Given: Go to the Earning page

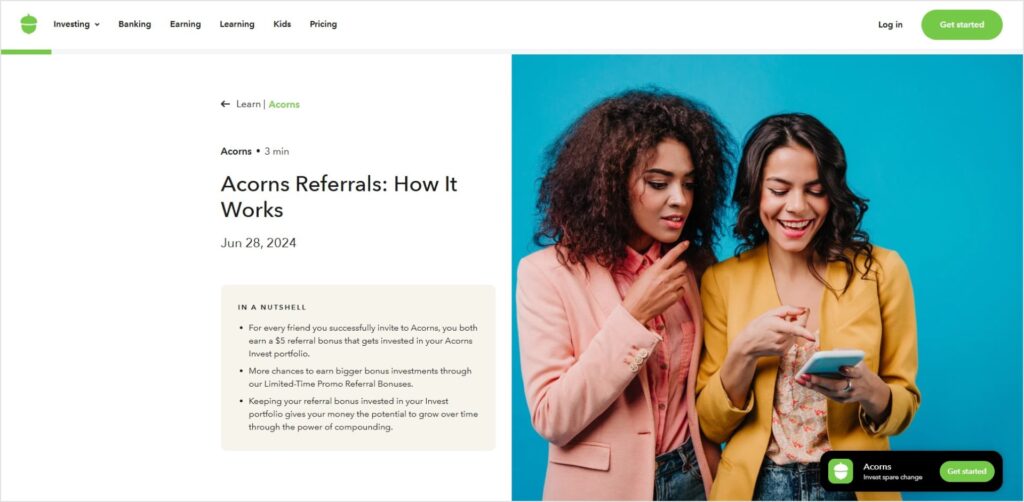Looking at the screenshot, I should click(x=185, y=24).
